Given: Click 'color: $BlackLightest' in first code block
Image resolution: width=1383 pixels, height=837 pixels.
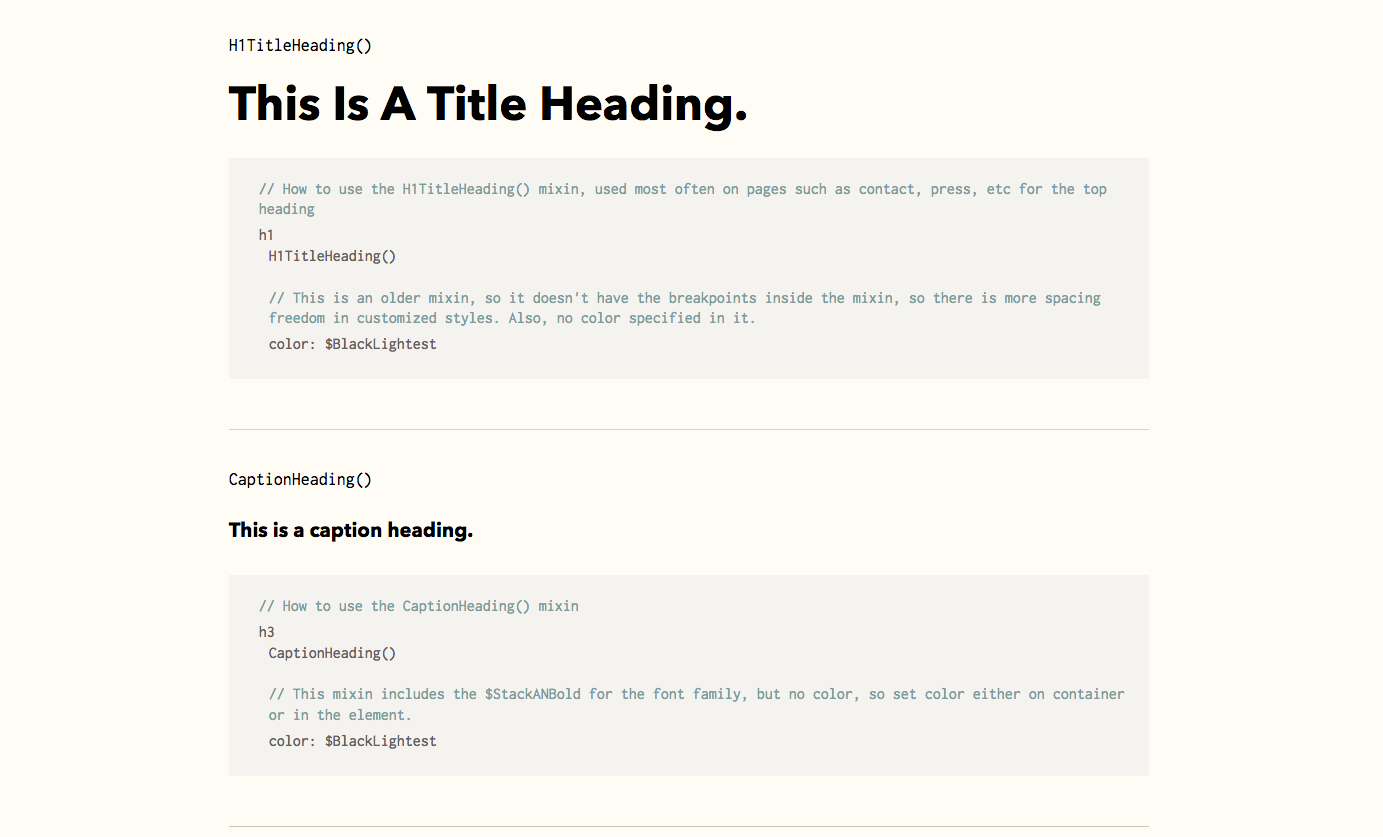Looking at the screenshot, I should click(353, 344).
